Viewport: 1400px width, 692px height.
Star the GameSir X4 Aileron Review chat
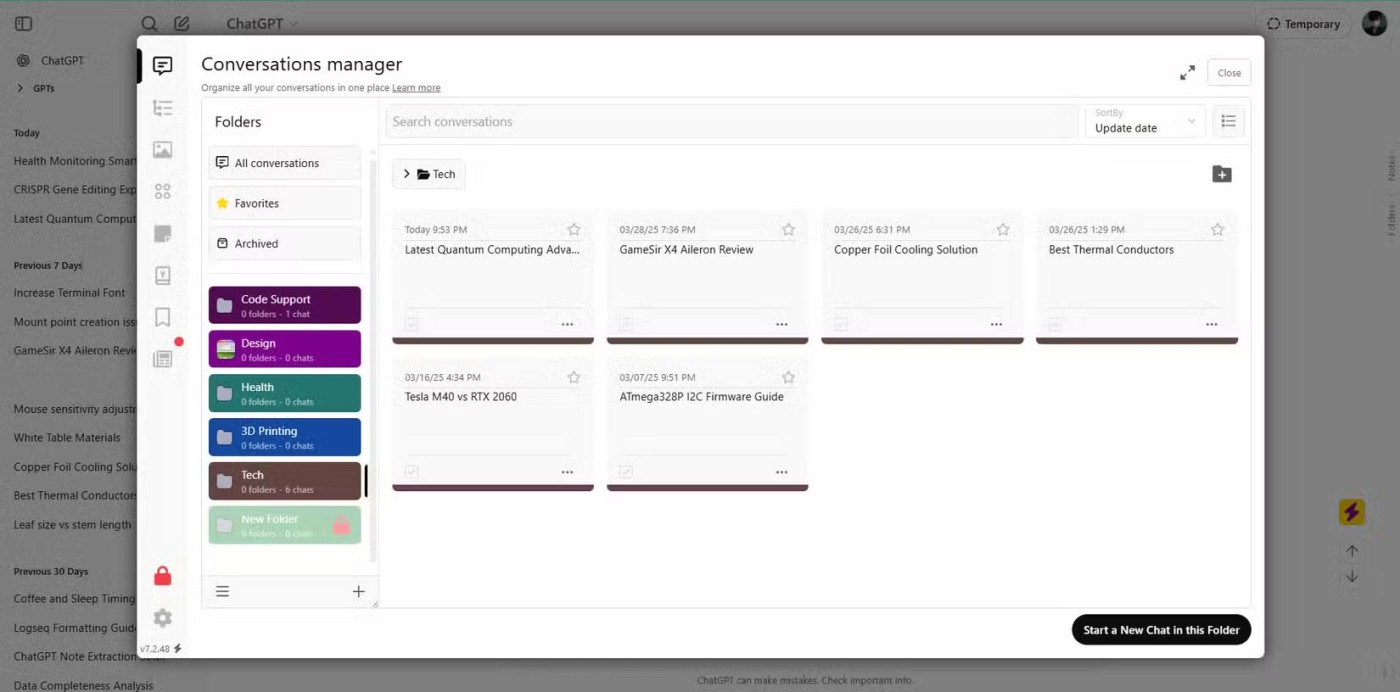pyautogui.click(x=788, y=230)
